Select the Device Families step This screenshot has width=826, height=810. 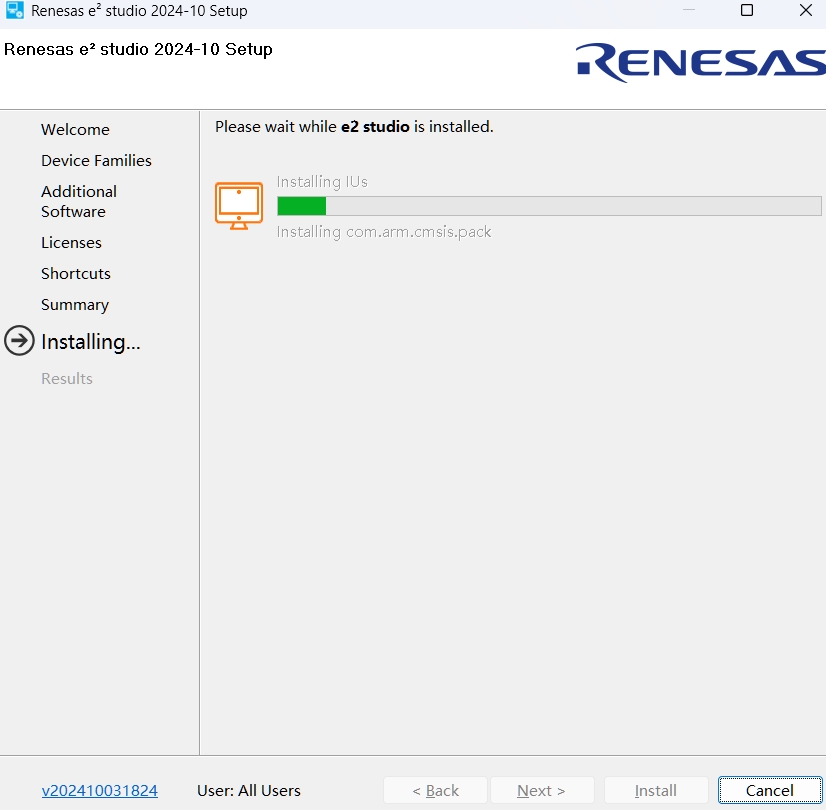[x=96, y=160]
